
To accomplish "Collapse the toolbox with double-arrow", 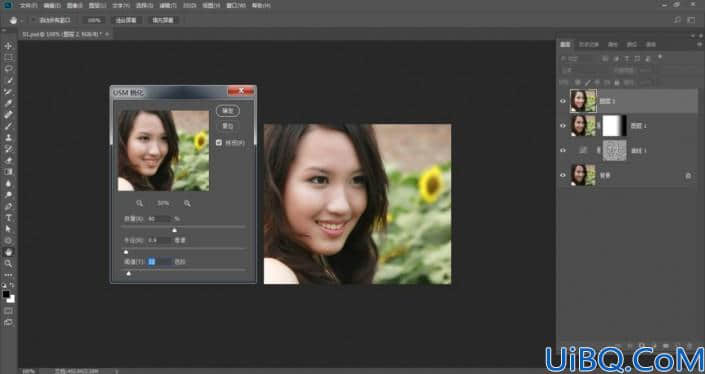I will 4,31.
